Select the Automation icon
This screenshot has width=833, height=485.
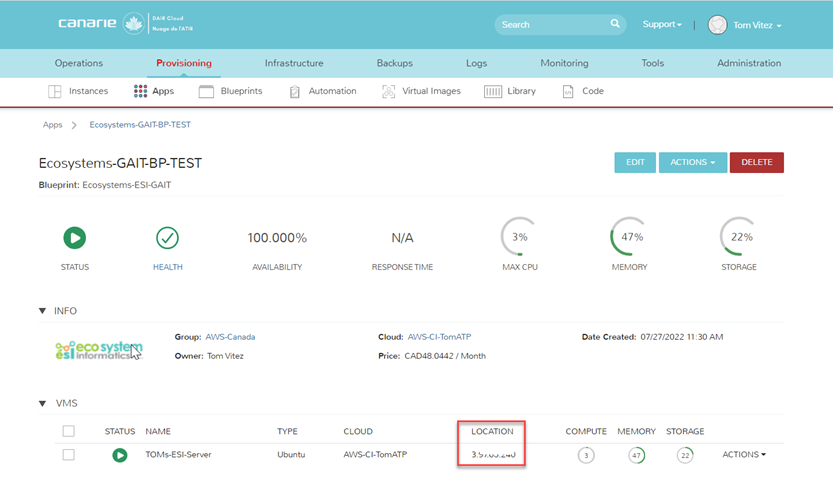[x=295, y=91]
